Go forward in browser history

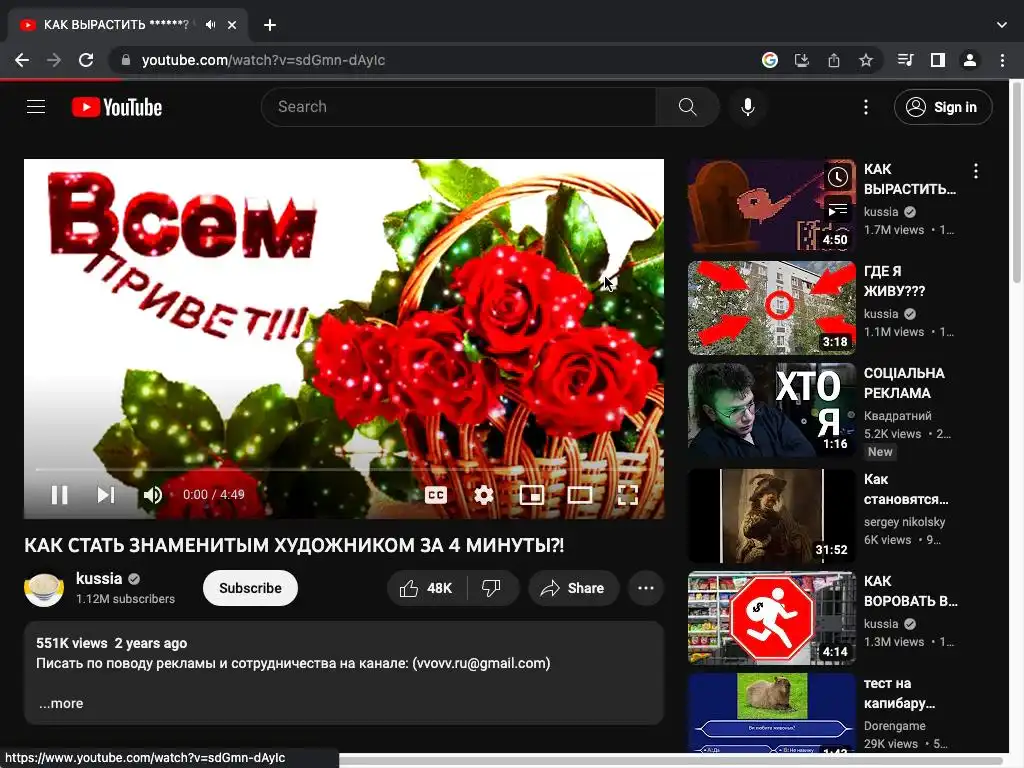coord(54,60)
